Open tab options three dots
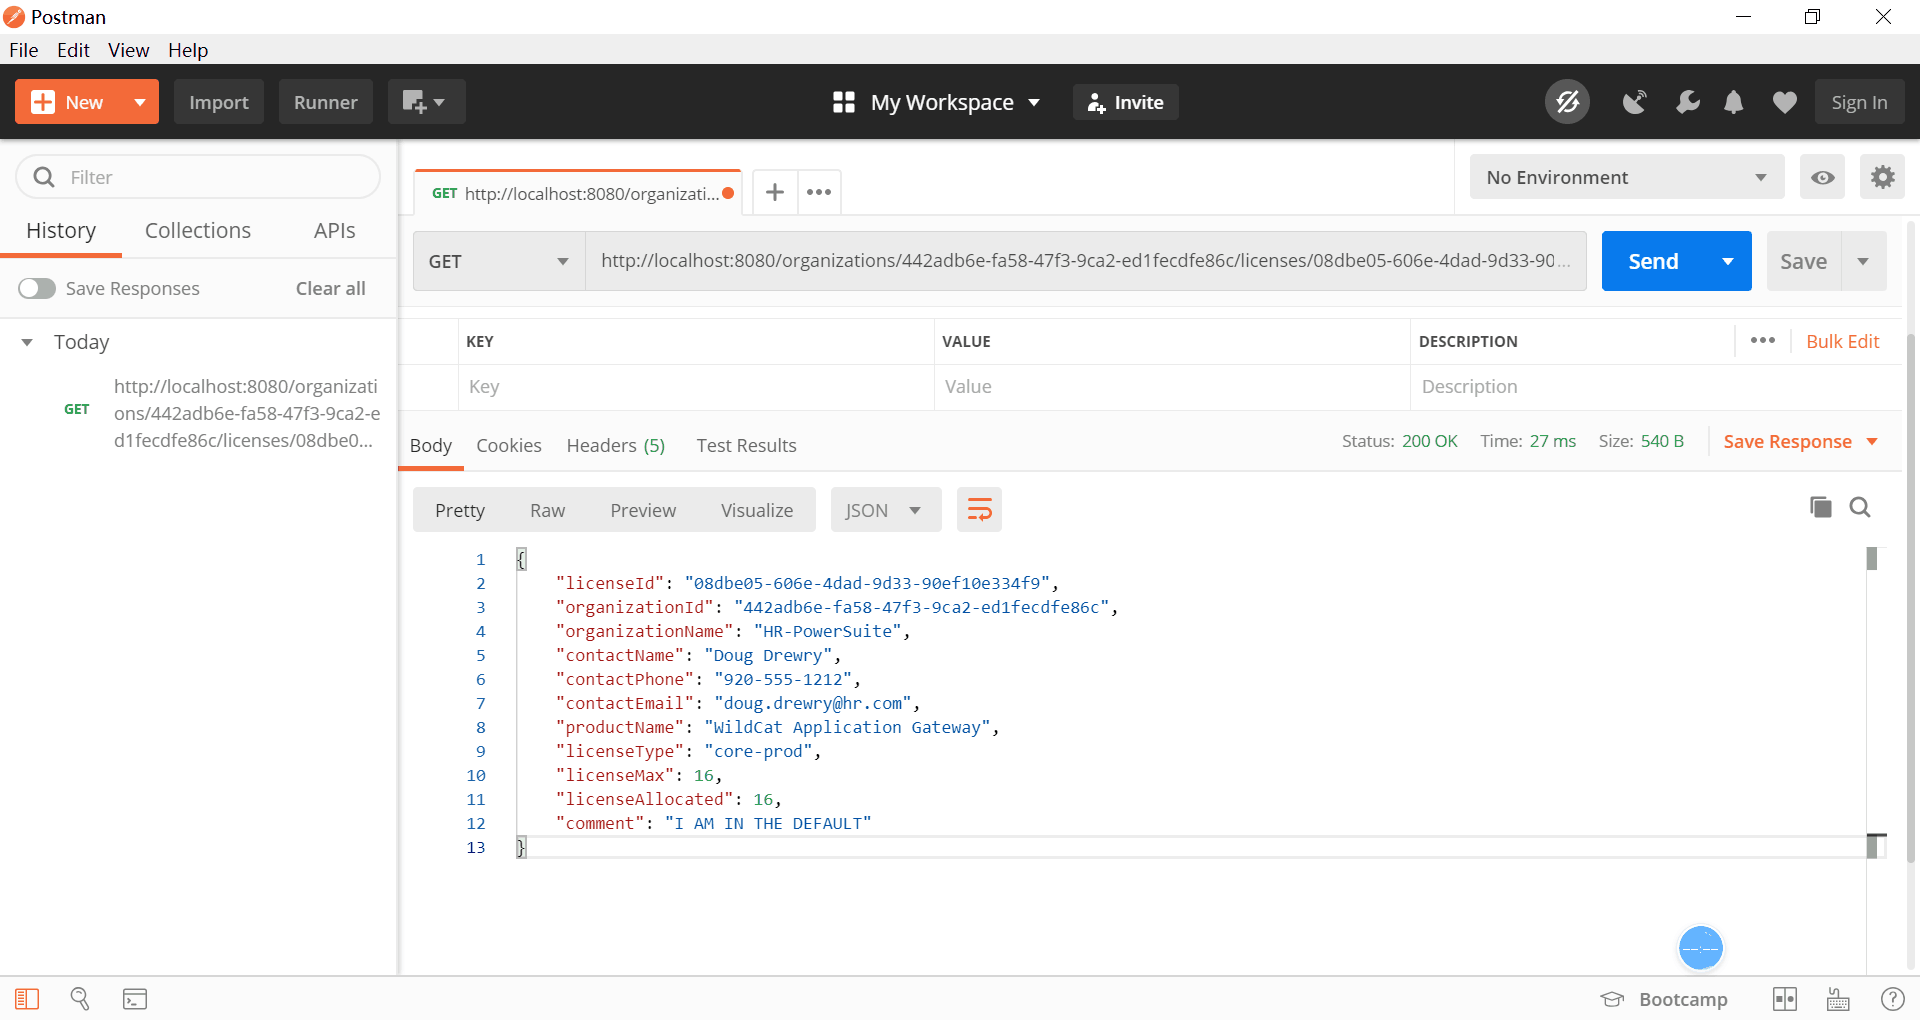Screen dimensions: 1920x1020 819,192
